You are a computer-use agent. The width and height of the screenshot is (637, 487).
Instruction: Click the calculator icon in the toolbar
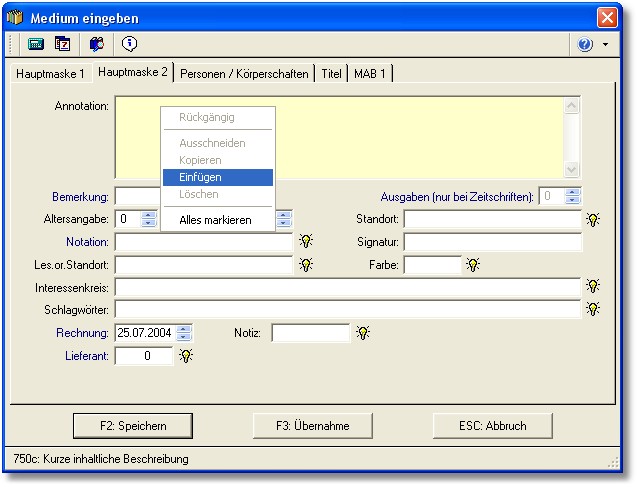(x=36, y=44)
